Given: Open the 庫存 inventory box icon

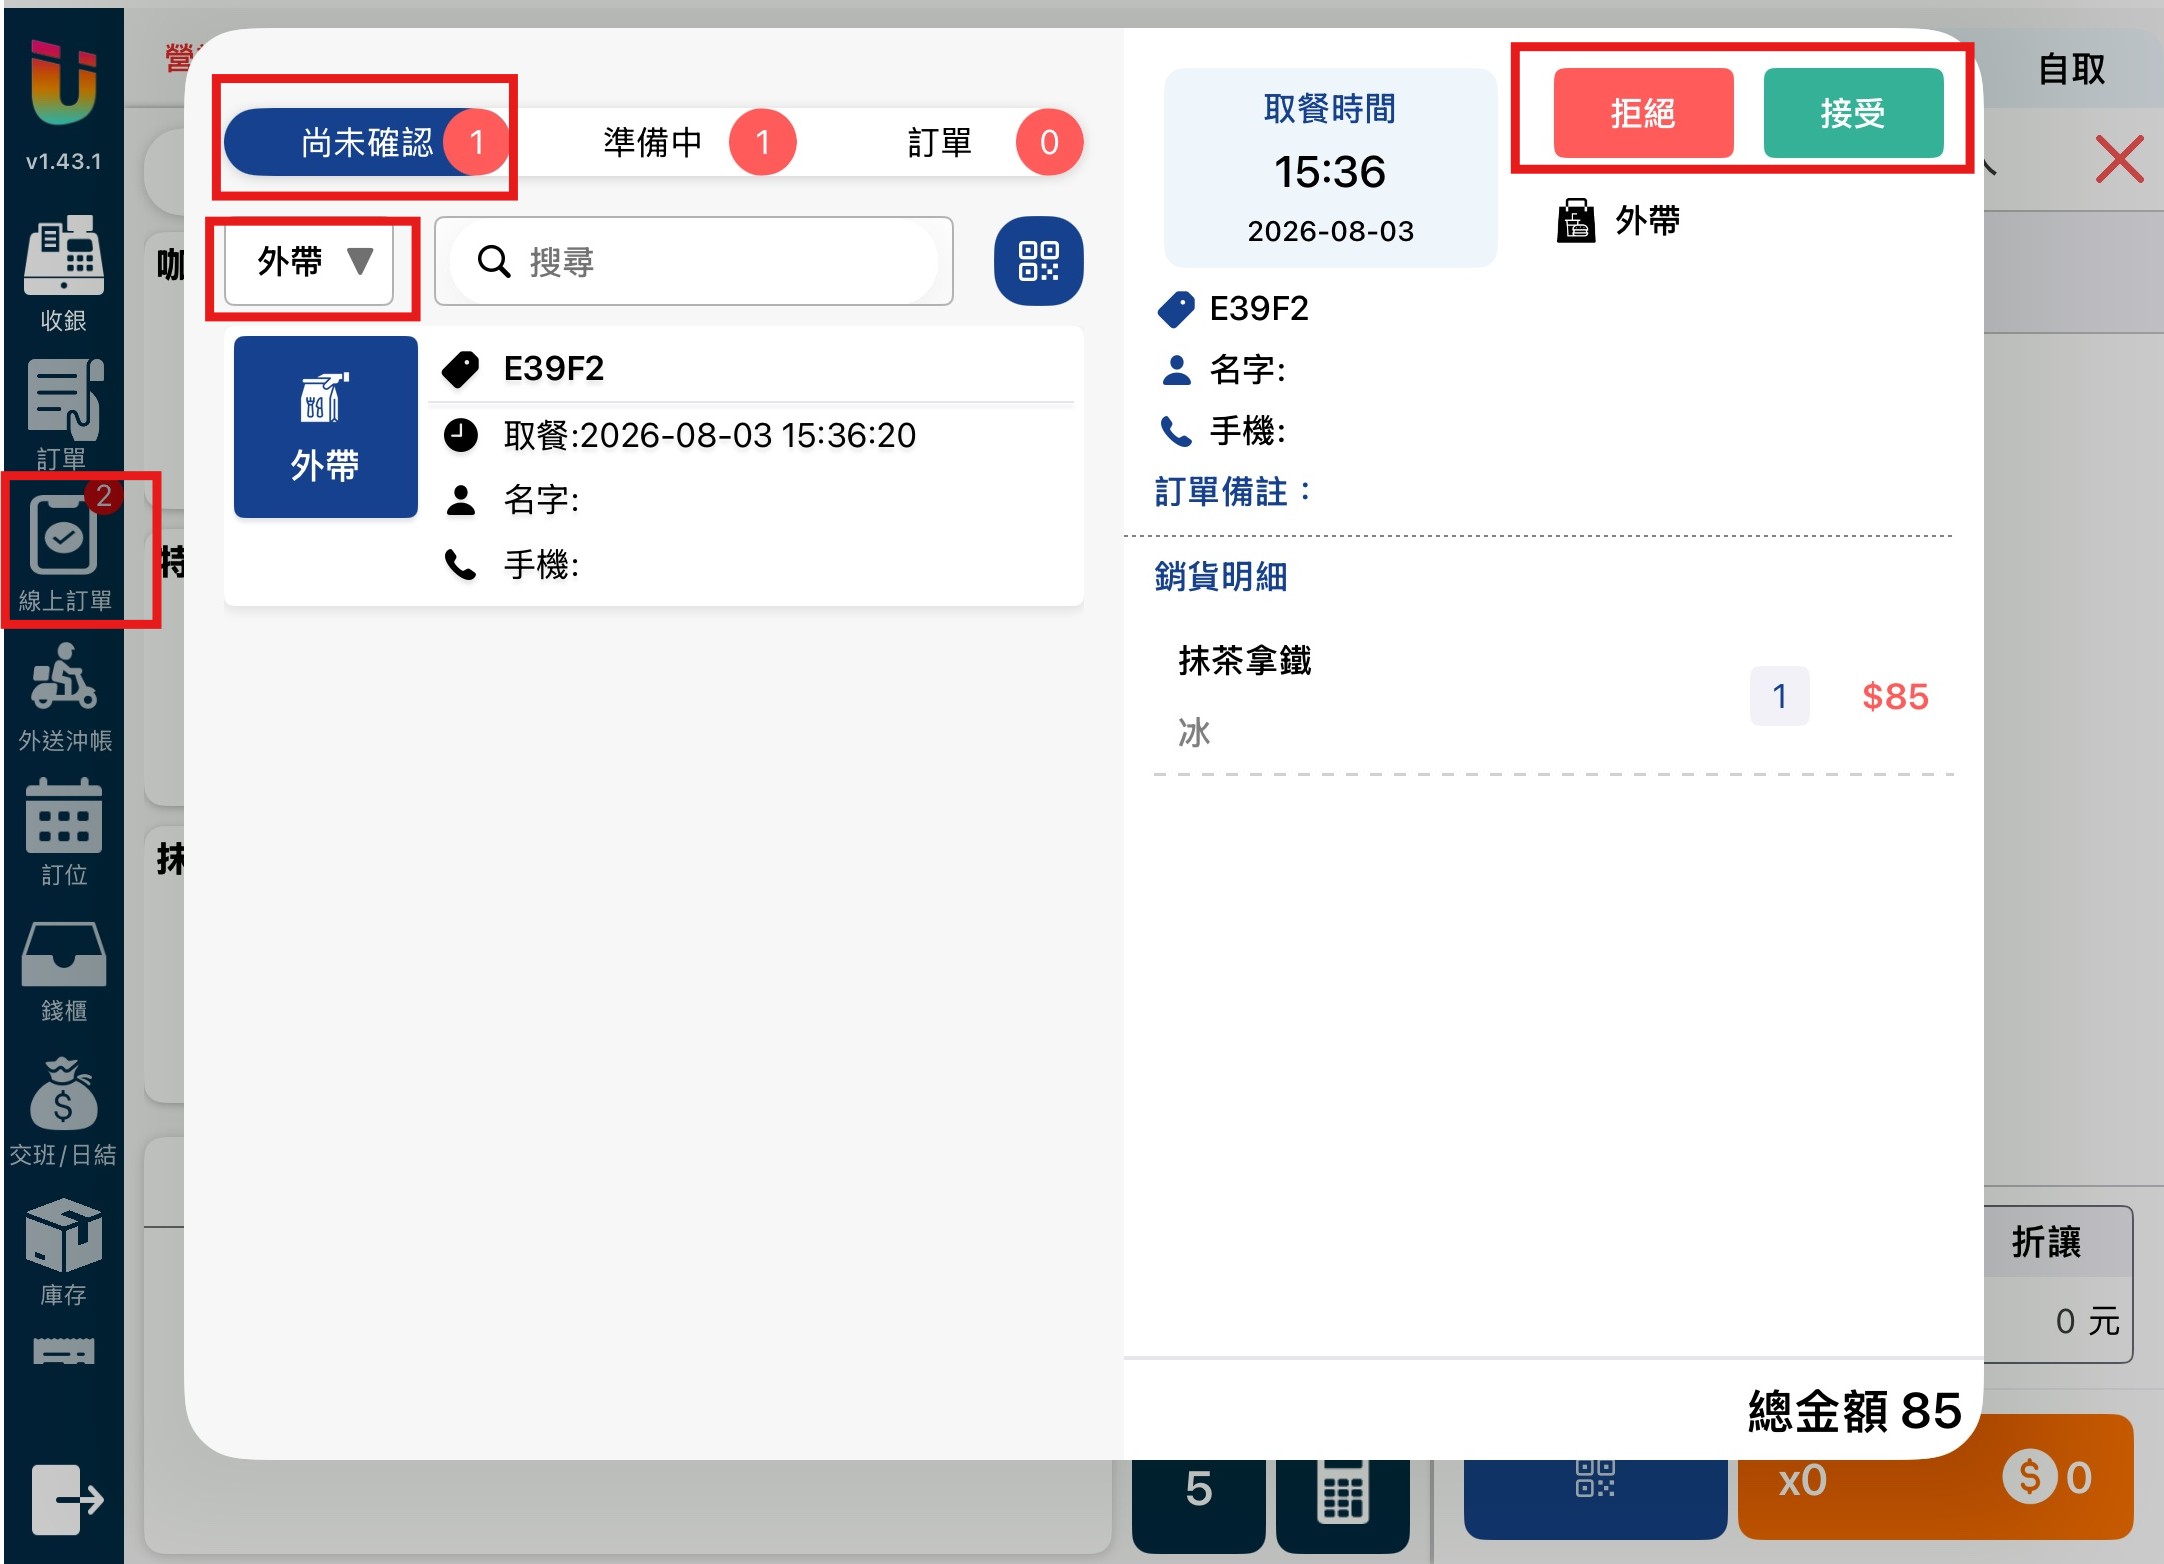Looking at the screenshot, I should (x=63, y=1253).
